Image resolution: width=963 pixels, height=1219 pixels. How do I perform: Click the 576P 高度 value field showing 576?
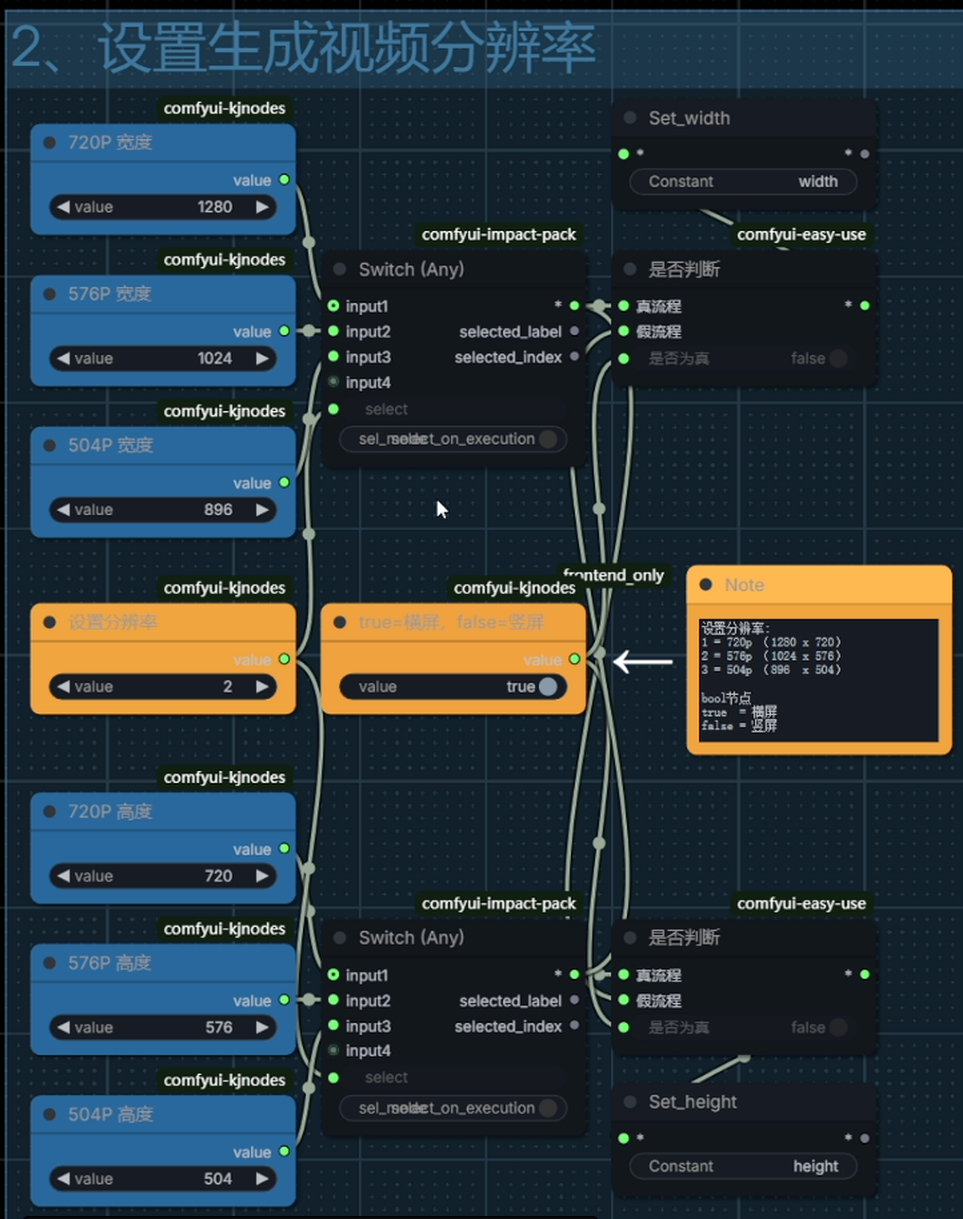(163, 1027)
